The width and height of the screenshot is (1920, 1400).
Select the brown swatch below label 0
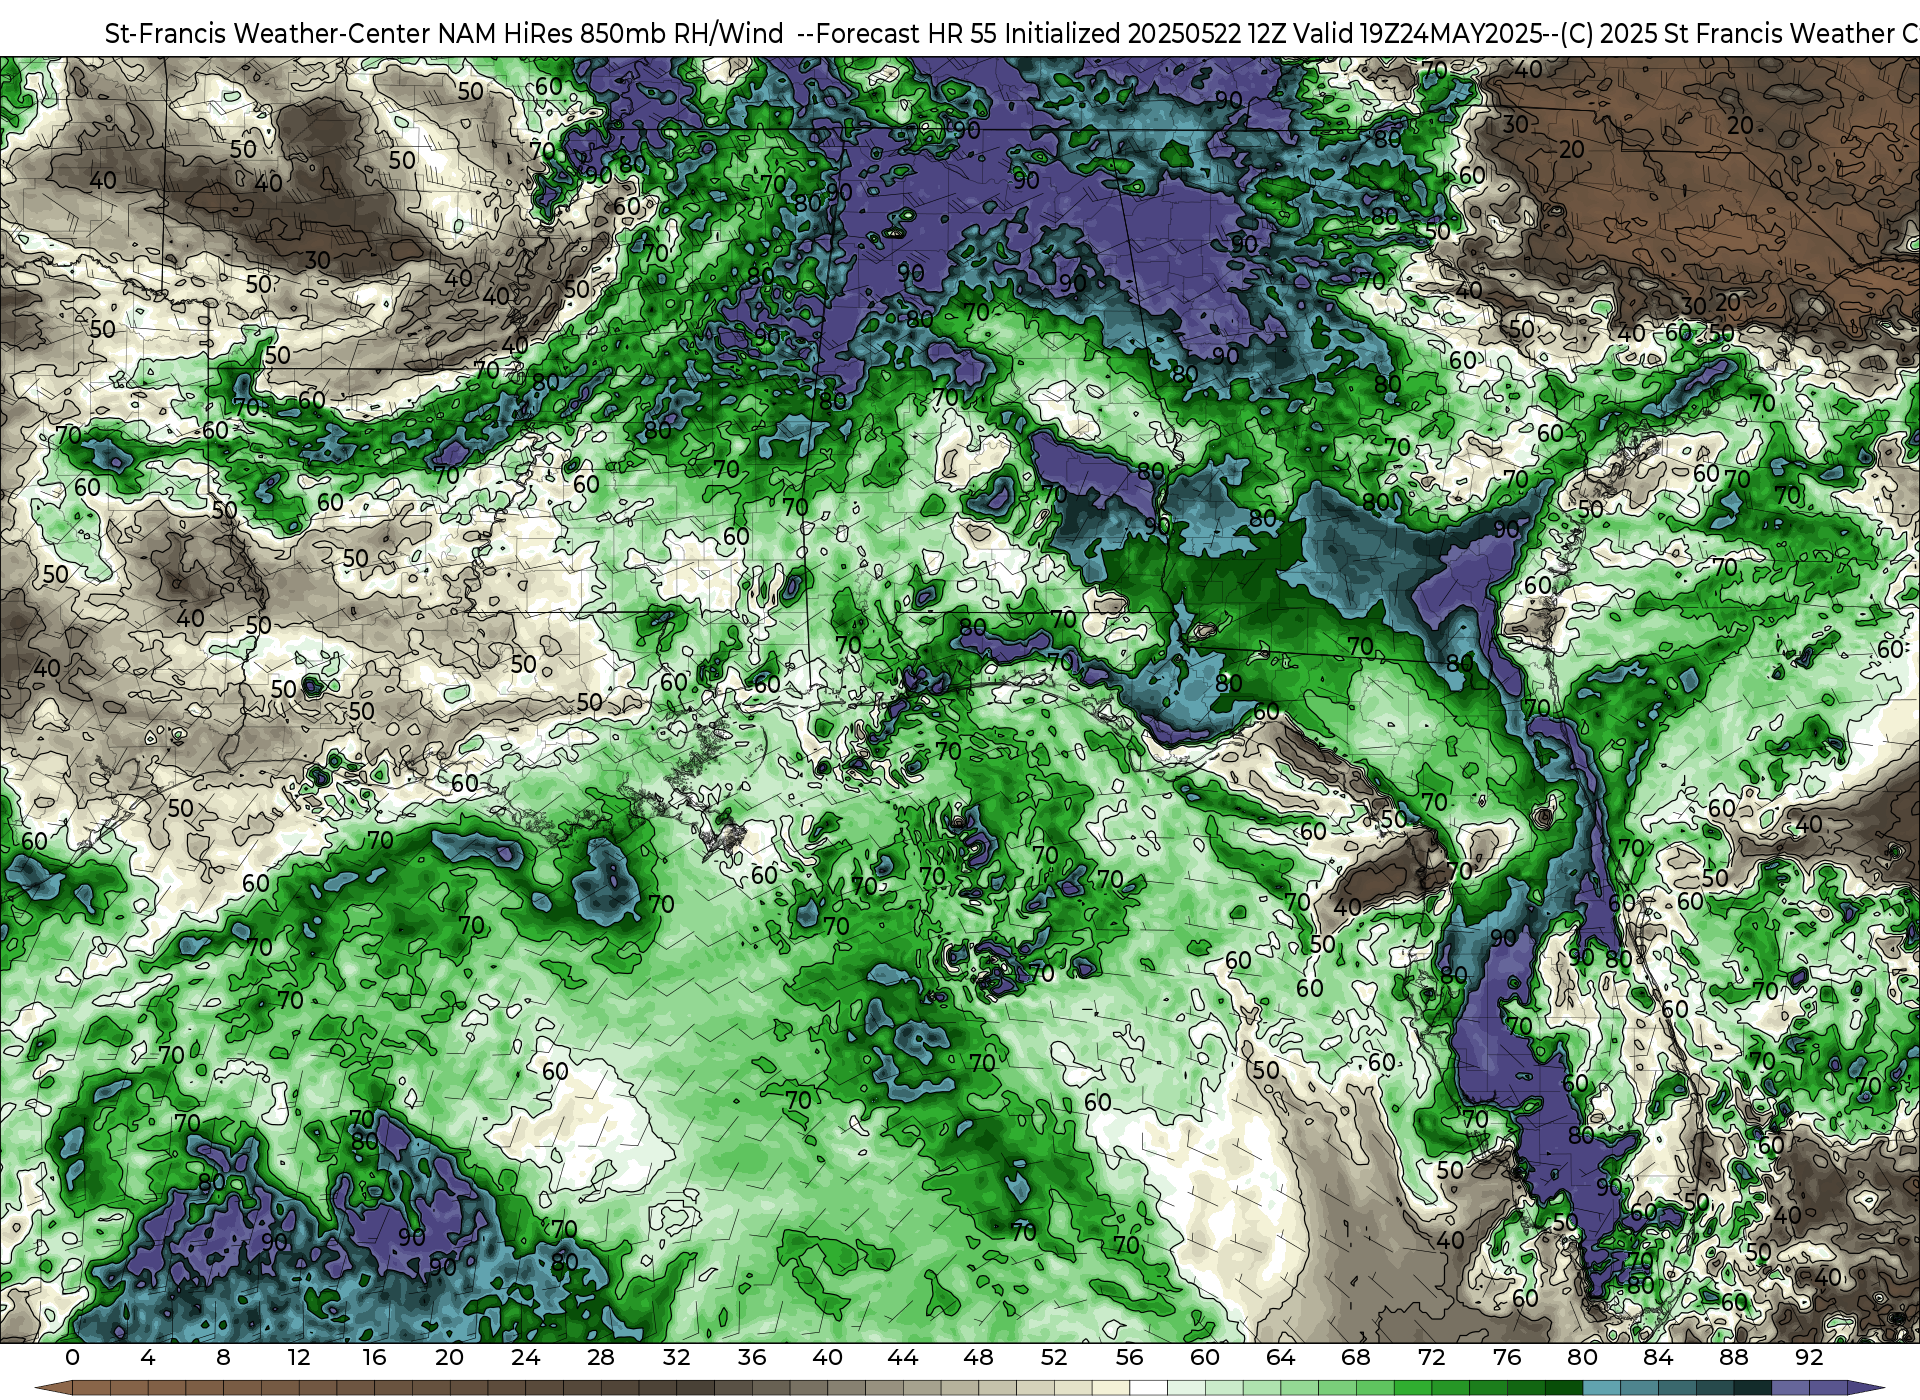click(90, 1388)
